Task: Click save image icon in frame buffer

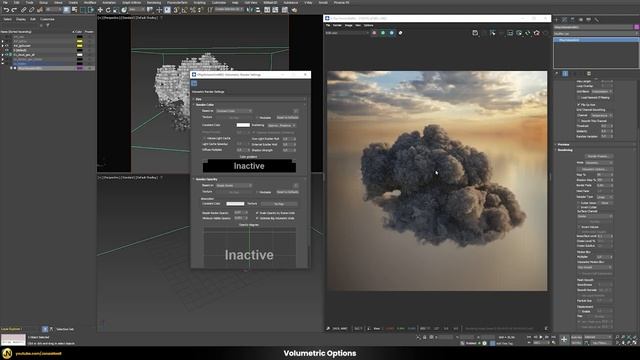Action: pyautogui.click(x=475, y=33)
